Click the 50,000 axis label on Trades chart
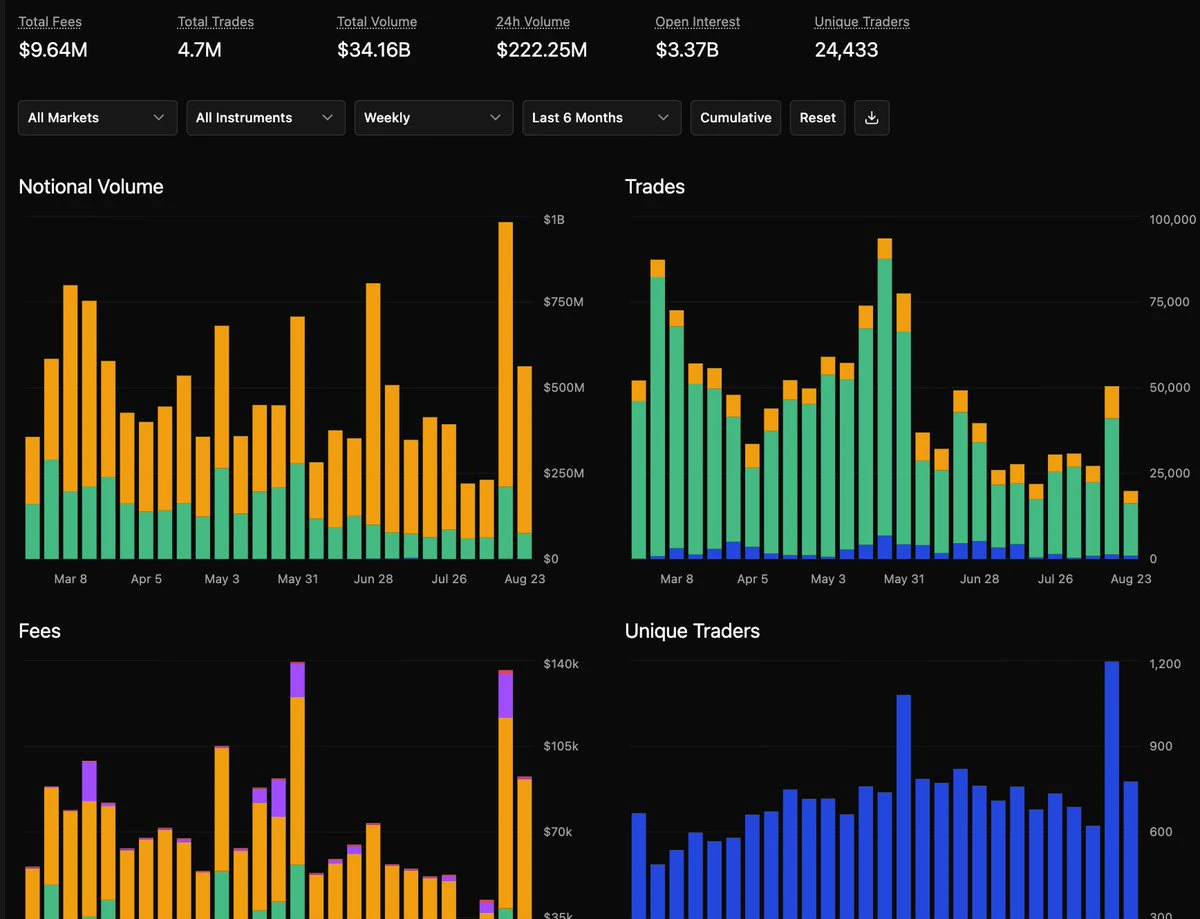The image size is (1200, 919). (x=1170, y=387)
